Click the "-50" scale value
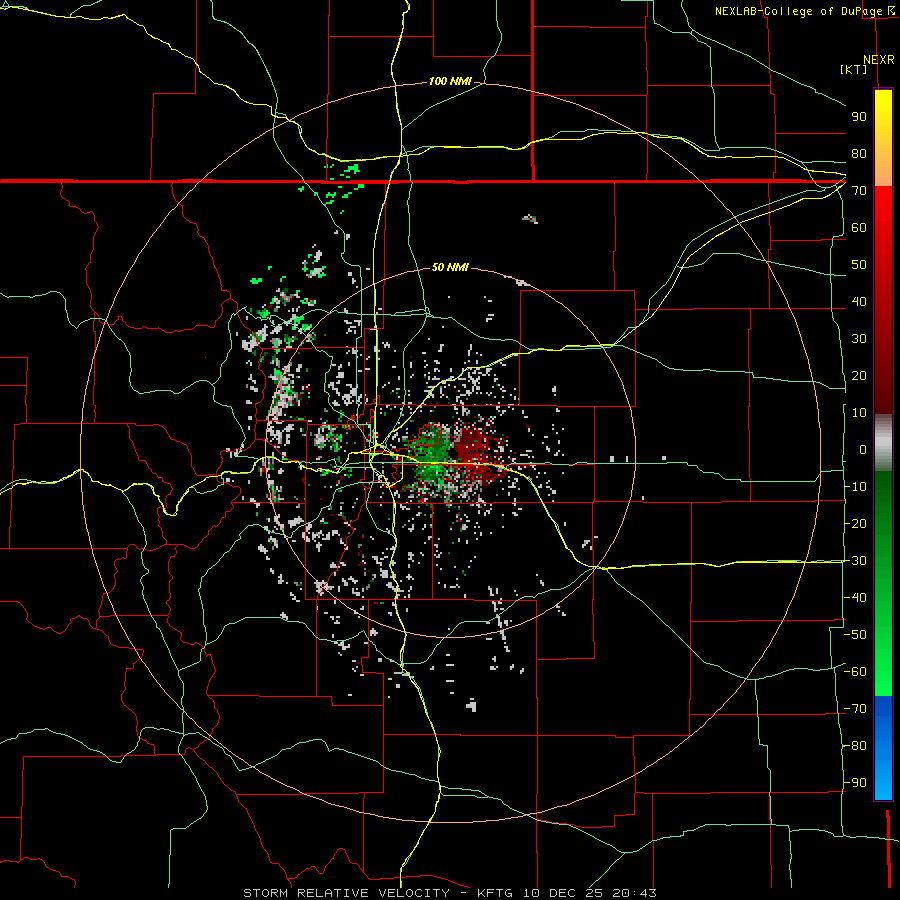The image size is (900, 900). pyautogui.click(x=855, y=635)
